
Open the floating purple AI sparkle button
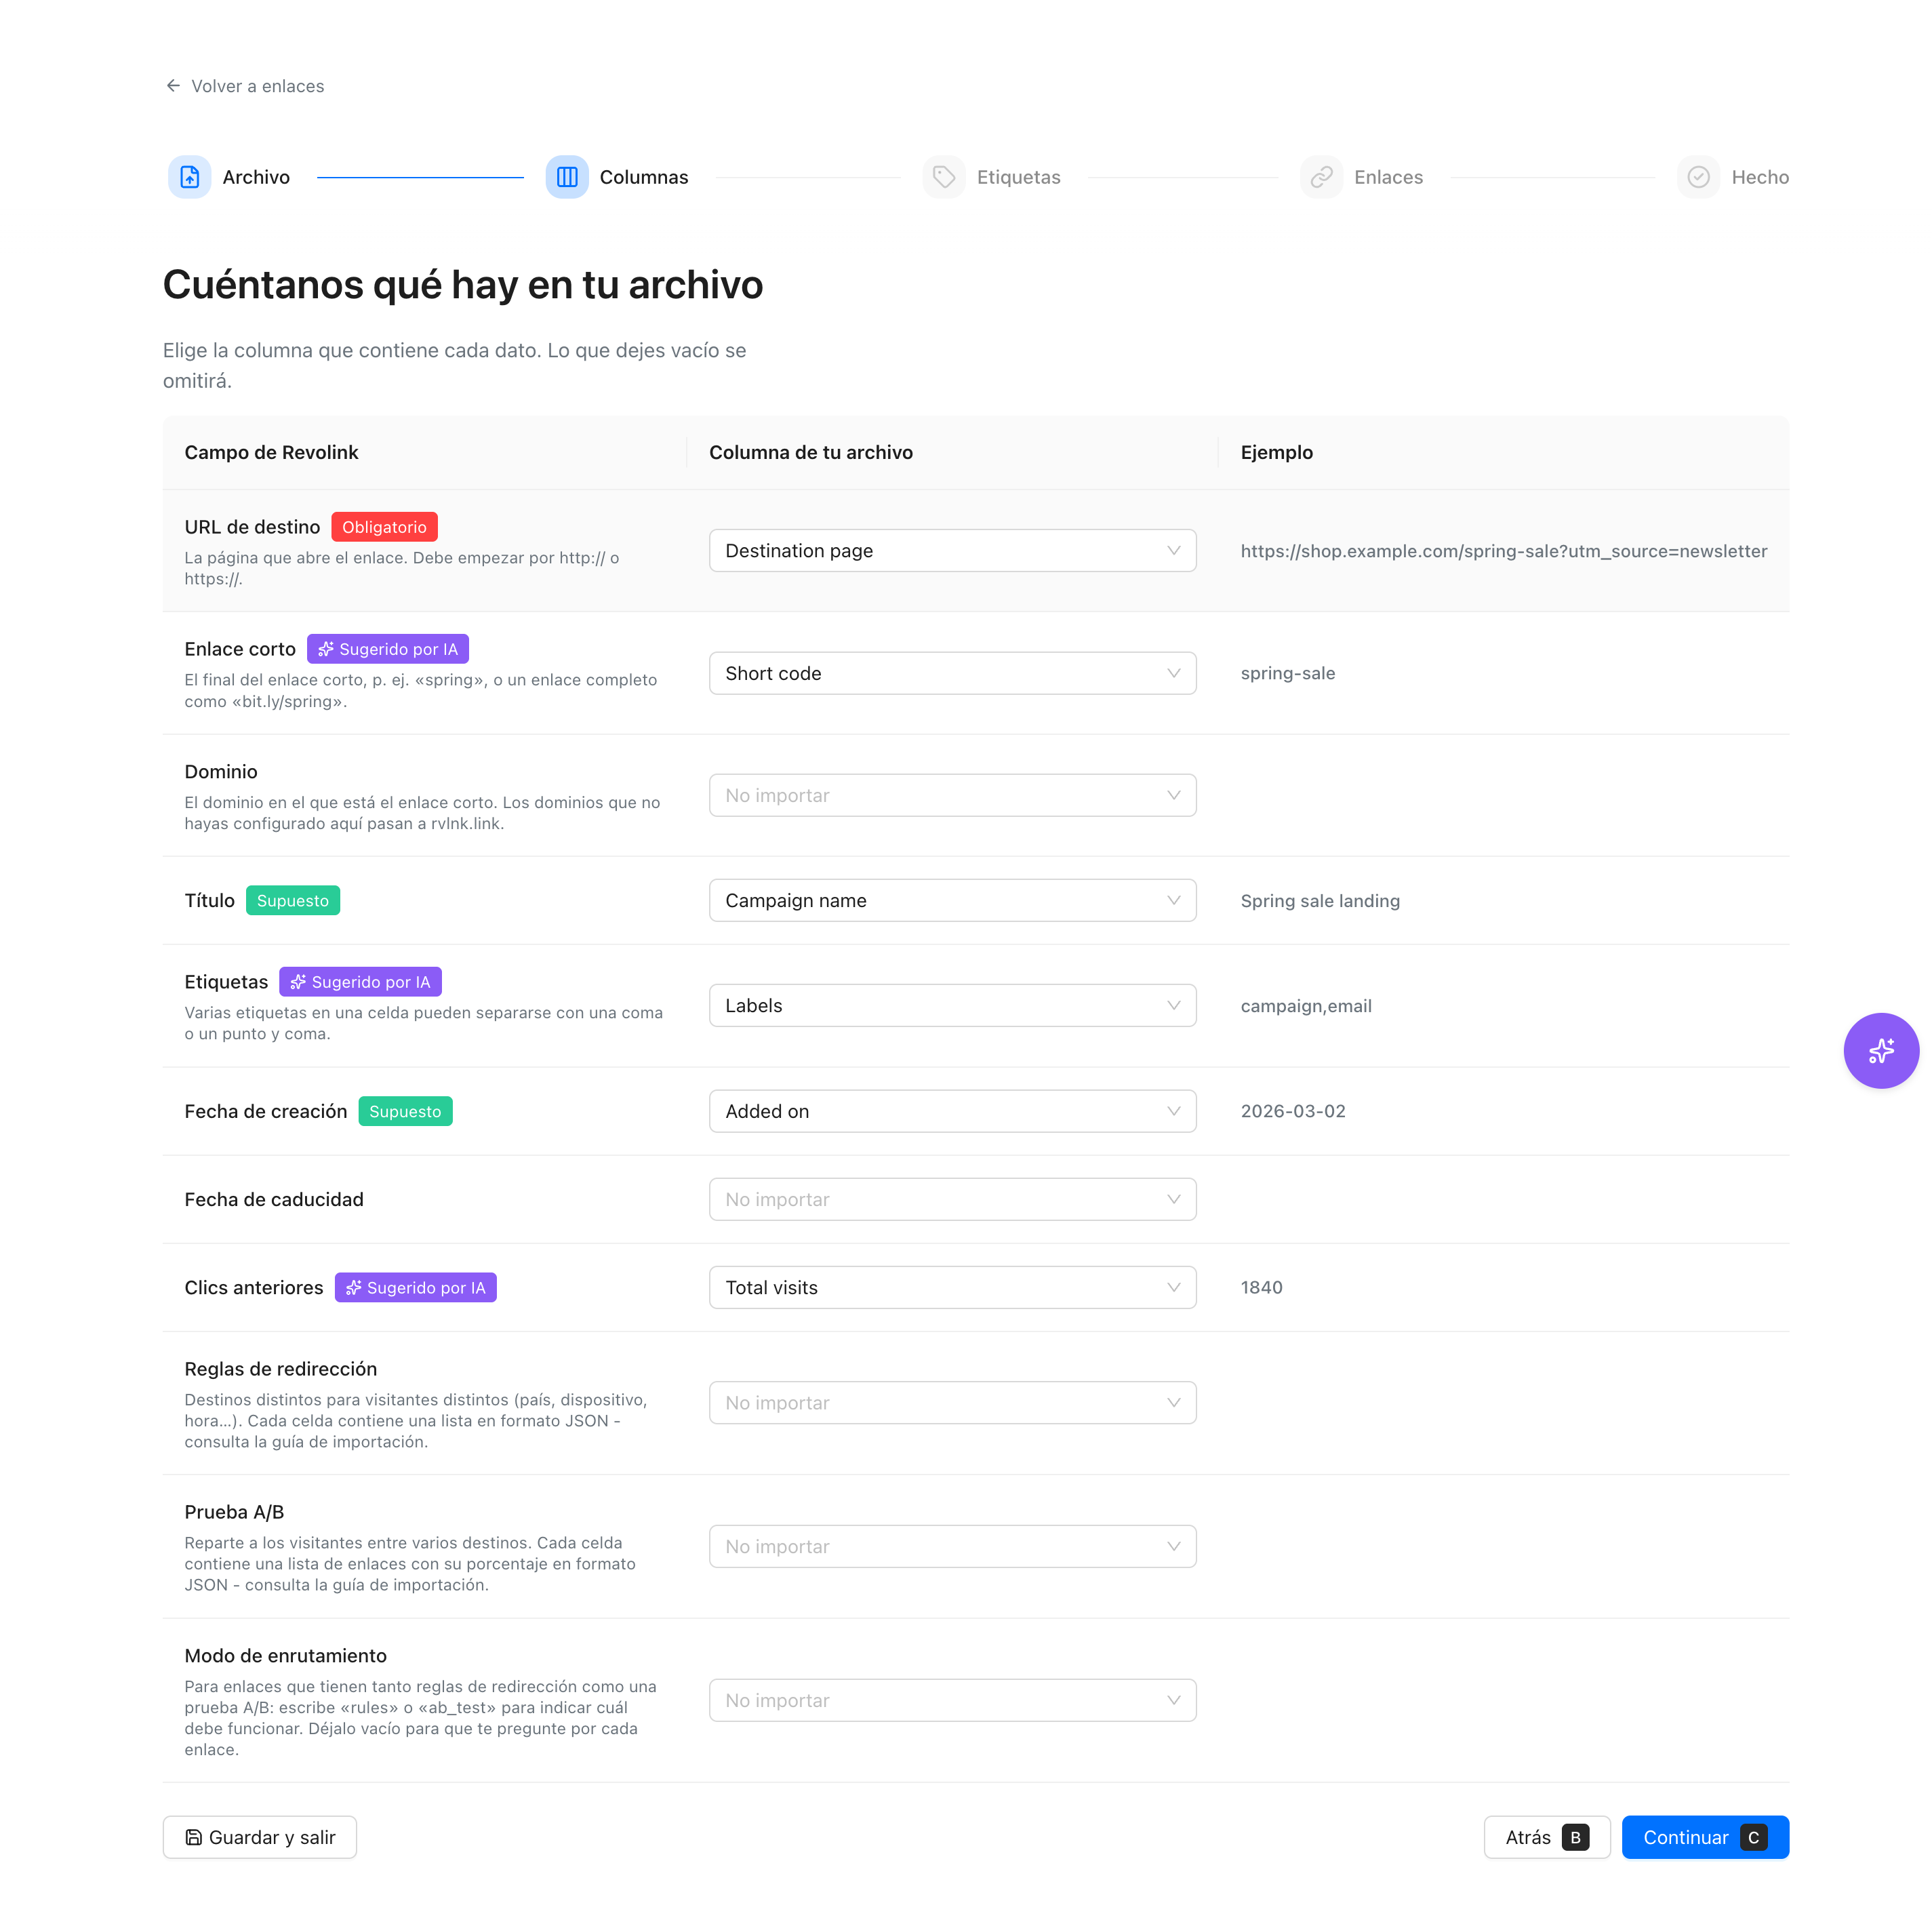tap(1881, 1050)
